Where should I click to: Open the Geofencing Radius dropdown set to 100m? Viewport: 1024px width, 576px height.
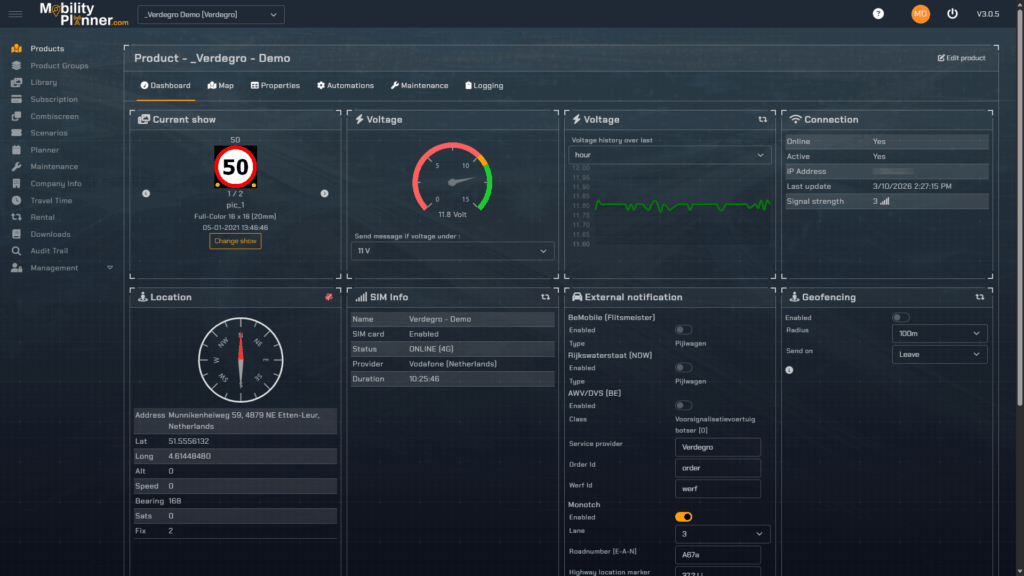(939, 333)
